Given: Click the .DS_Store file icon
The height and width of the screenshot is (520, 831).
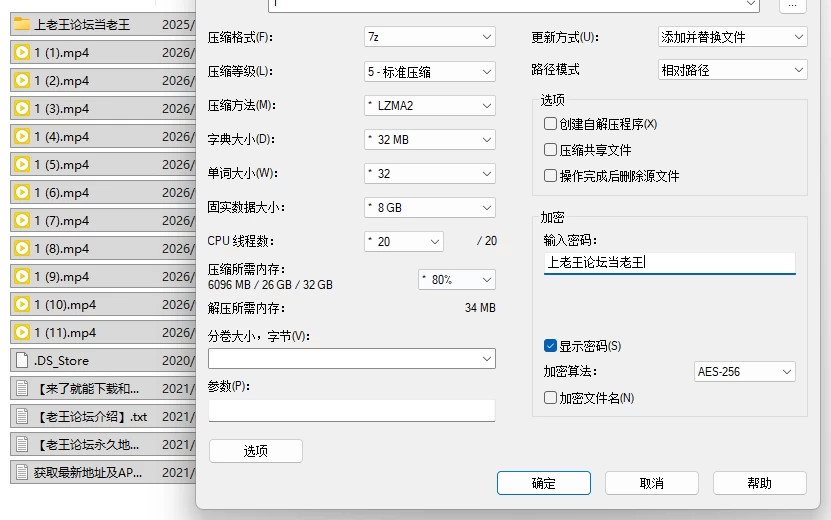Looking at the screenshot, I should [x=22, y=360].
